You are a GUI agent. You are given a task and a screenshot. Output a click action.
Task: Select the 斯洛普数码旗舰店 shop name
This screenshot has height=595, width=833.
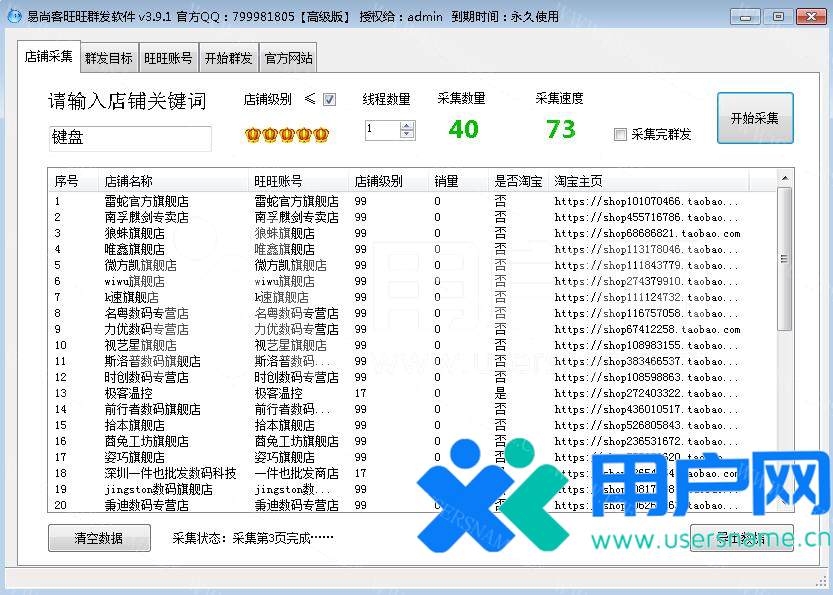(x=152, y=361)
